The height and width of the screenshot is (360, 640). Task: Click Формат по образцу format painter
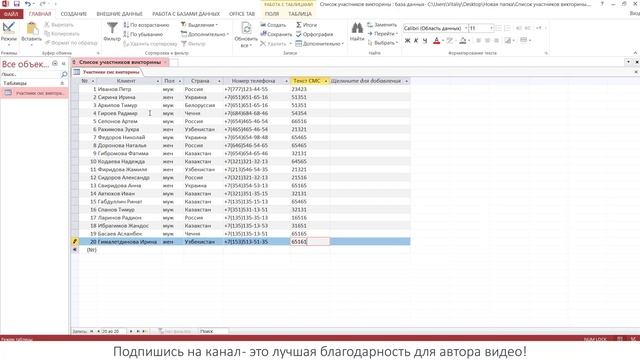[x=71, y=42]
